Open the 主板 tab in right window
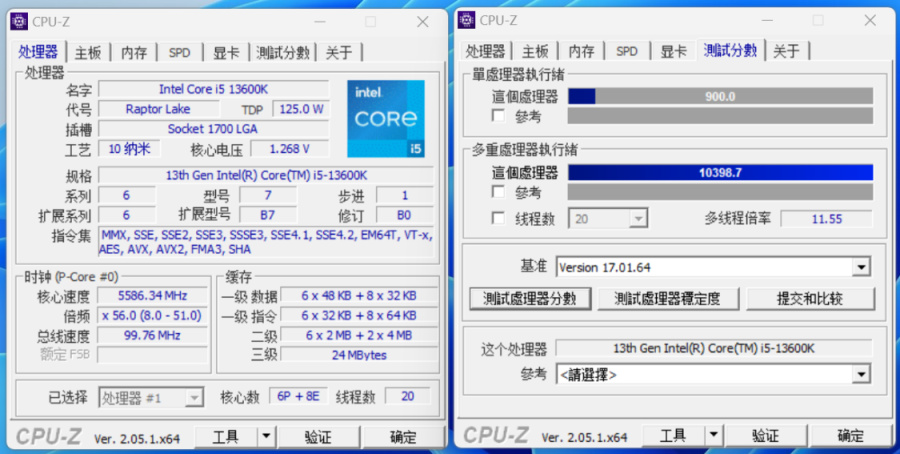900x454 pixels. [x=535, y=52]
